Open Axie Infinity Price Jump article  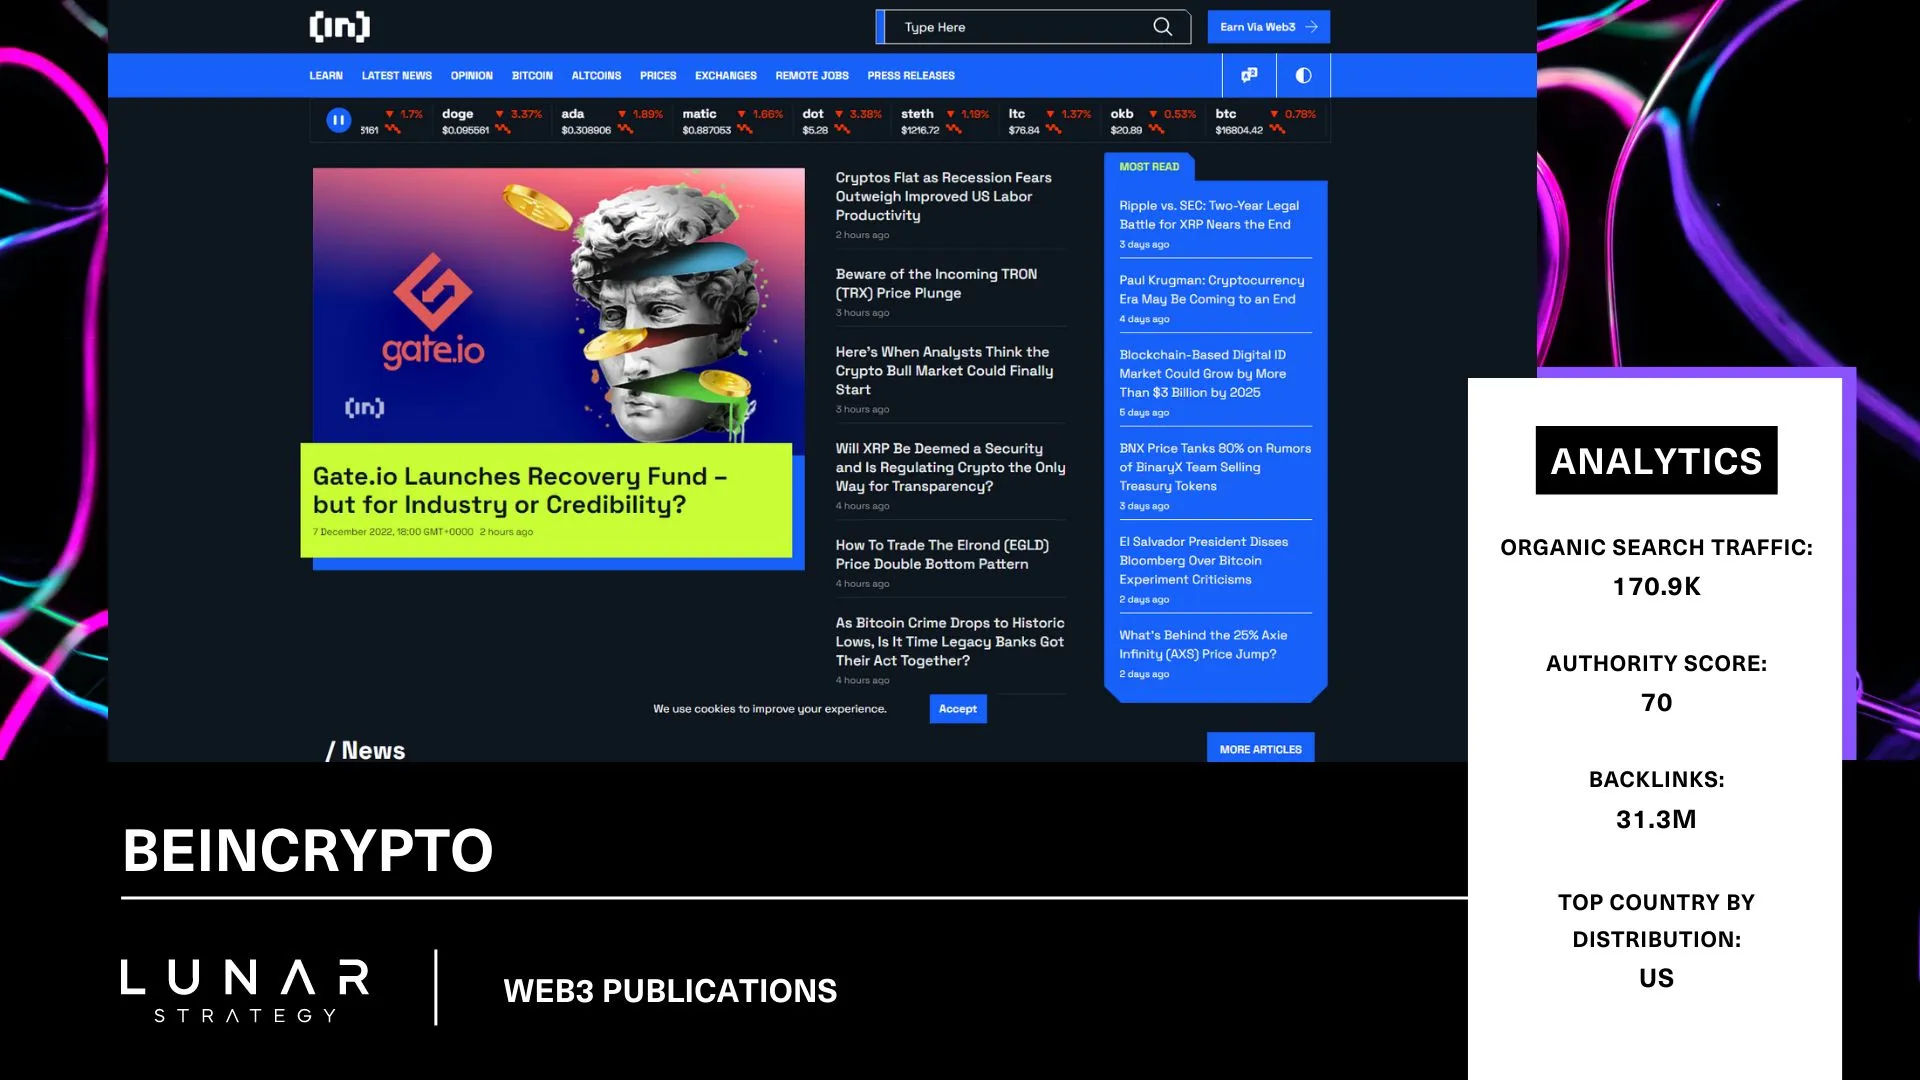point(1203,644)
